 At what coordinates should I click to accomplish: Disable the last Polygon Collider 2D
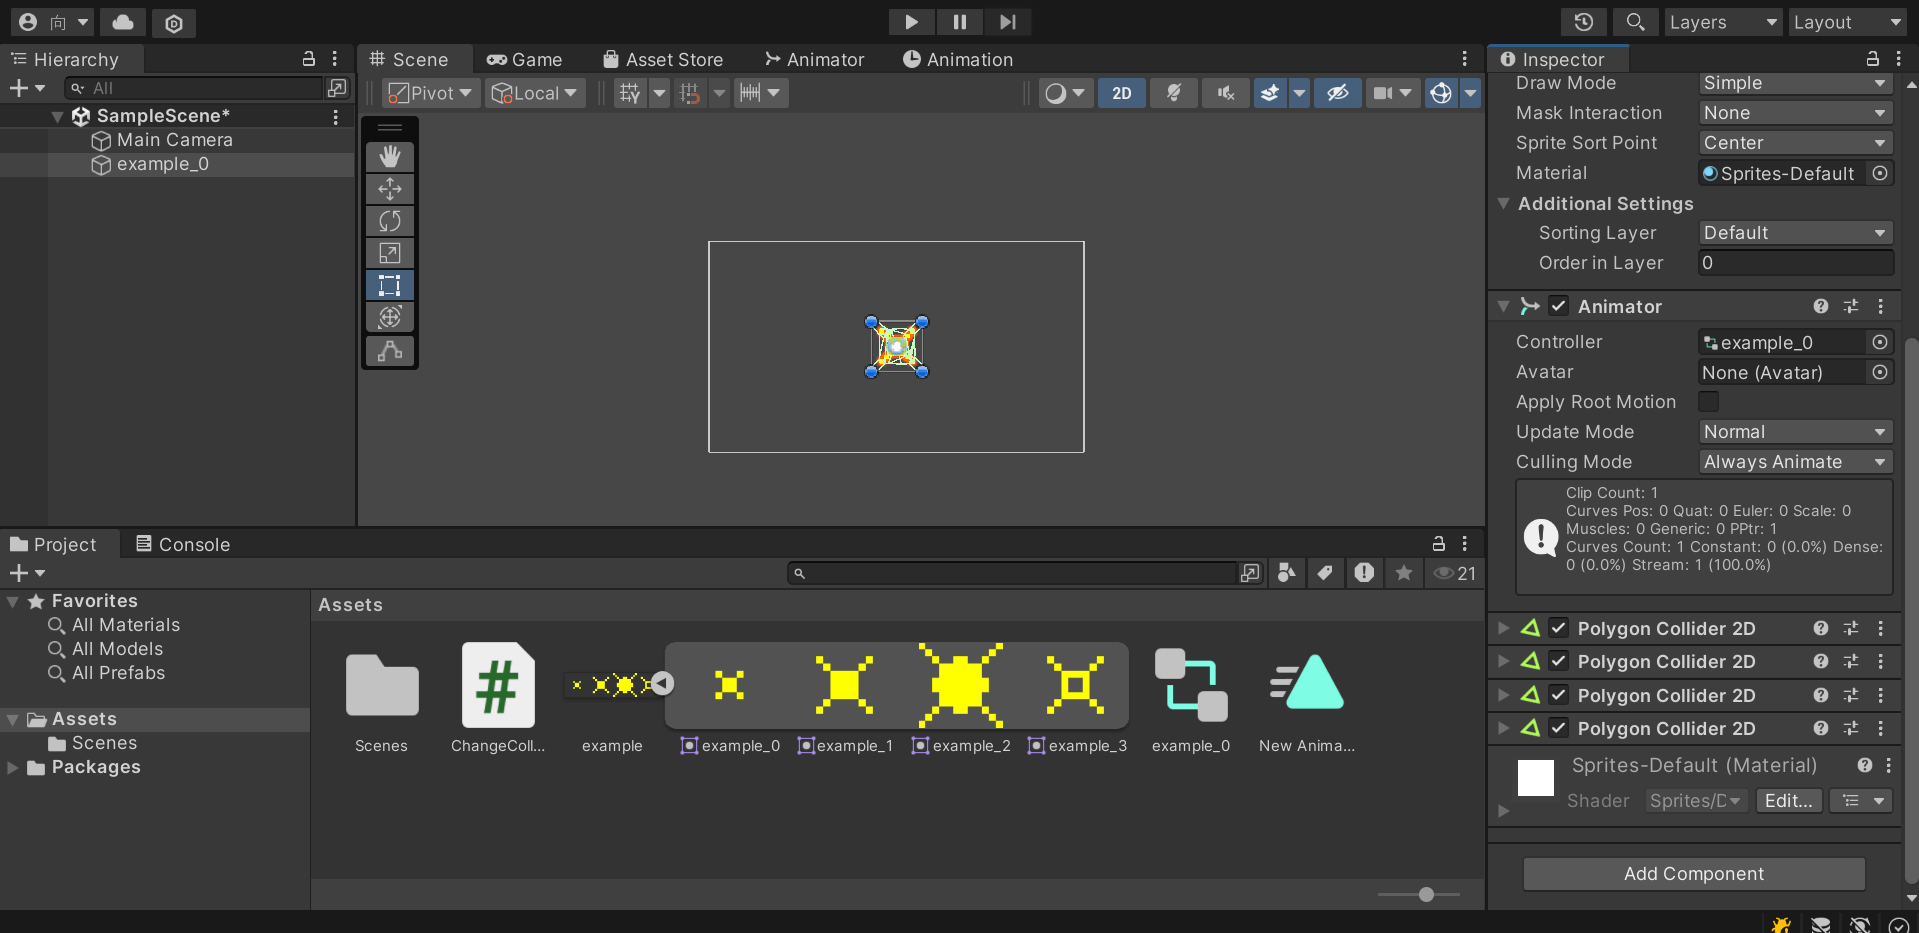coord(1559,728)
